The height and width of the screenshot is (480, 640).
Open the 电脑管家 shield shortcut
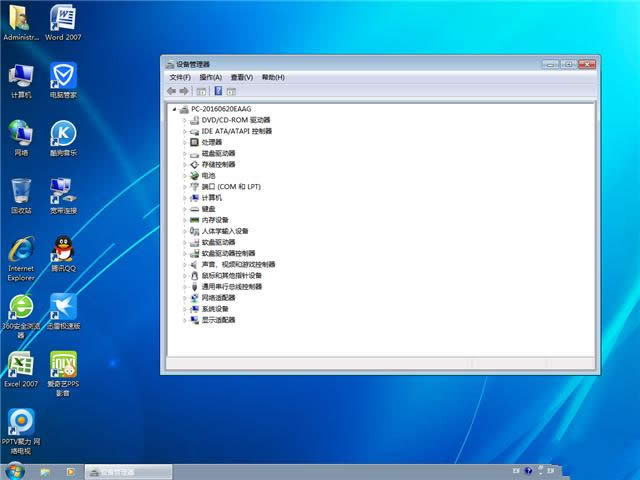(x=63, y=81)
